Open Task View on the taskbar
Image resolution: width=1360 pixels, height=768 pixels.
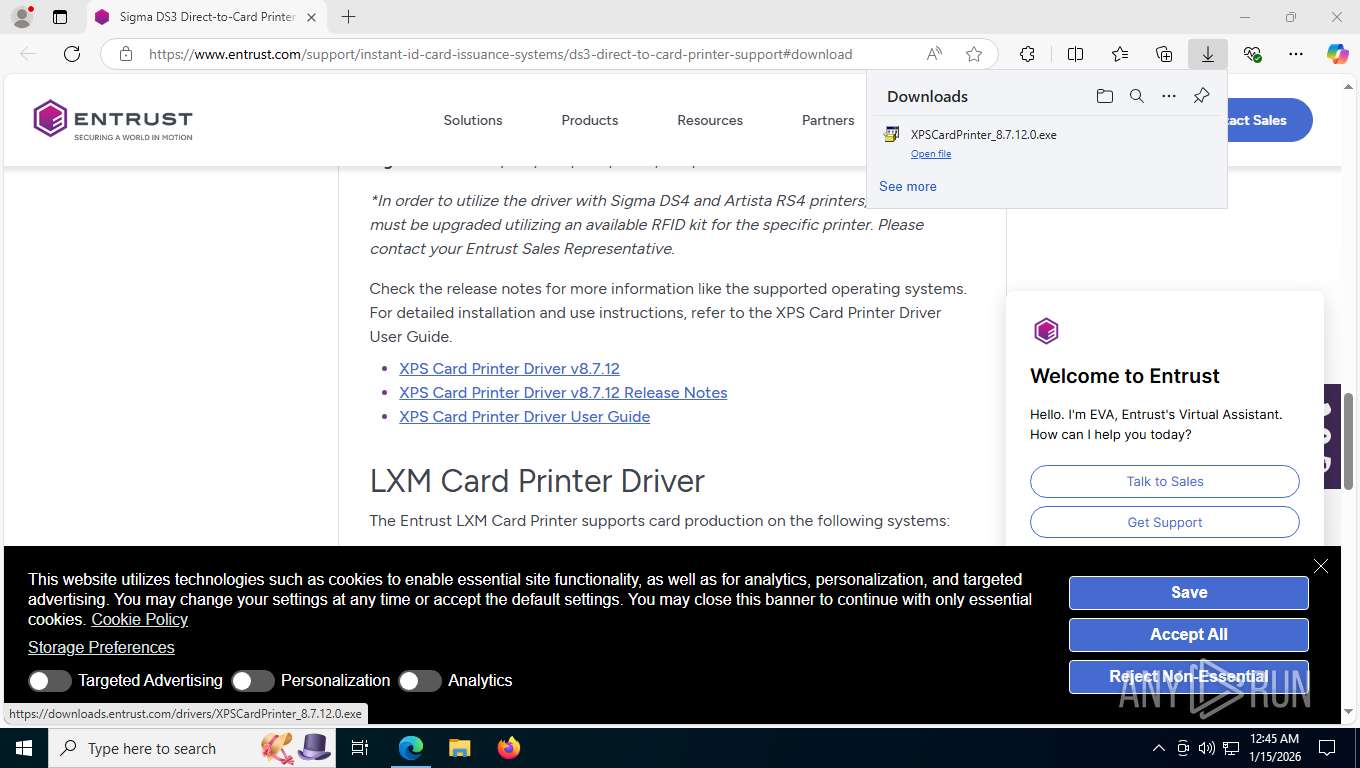coord(360,748)
